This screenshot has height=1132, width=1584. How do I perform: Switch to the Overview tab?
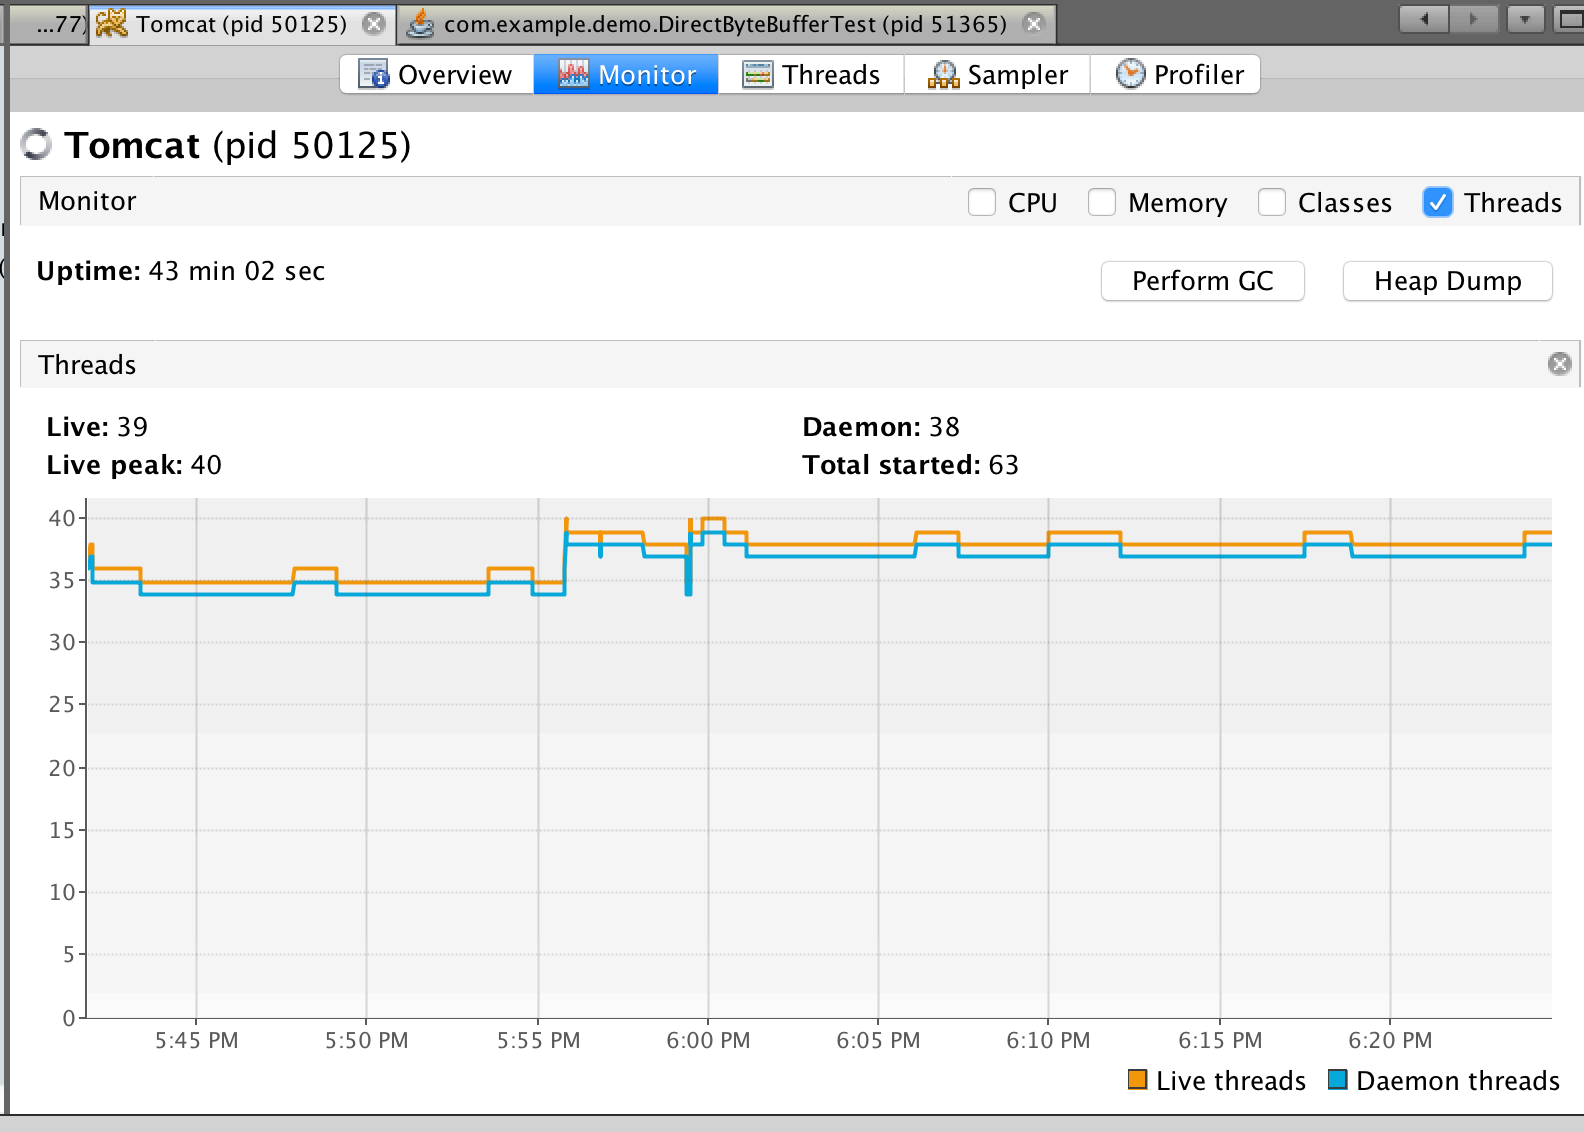coord(437,74)
